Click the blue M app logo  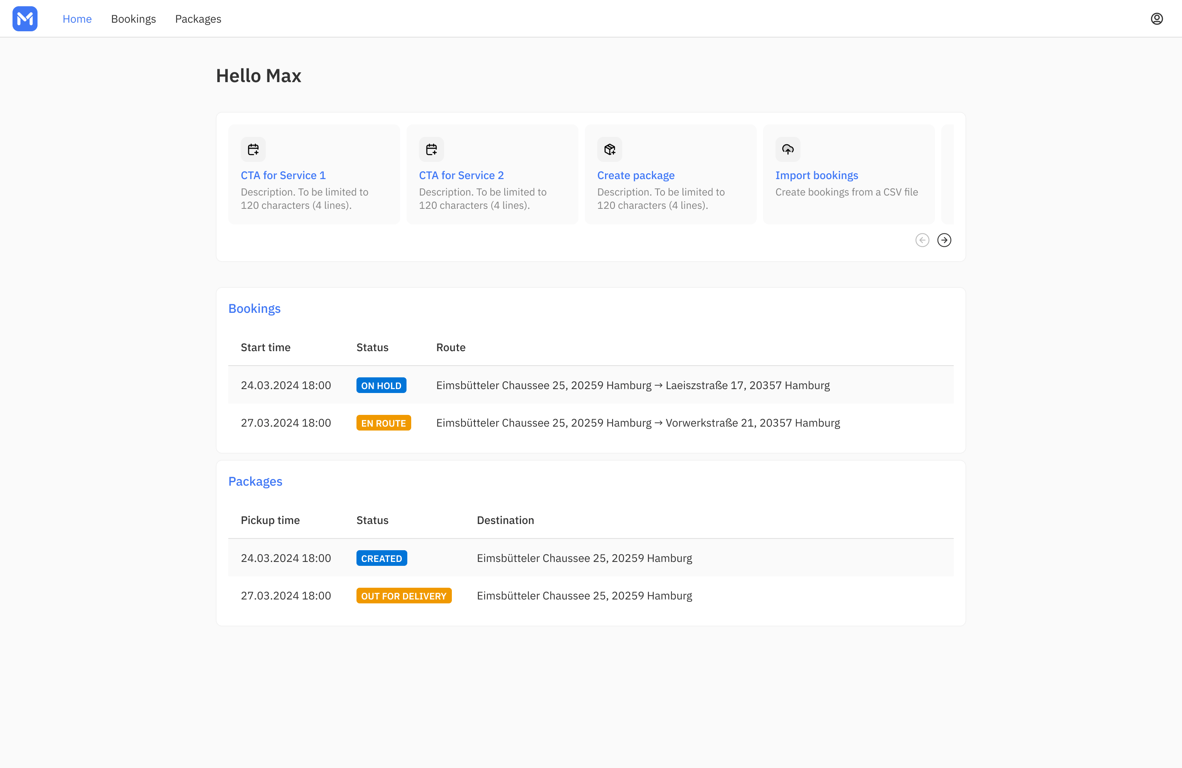25,19
